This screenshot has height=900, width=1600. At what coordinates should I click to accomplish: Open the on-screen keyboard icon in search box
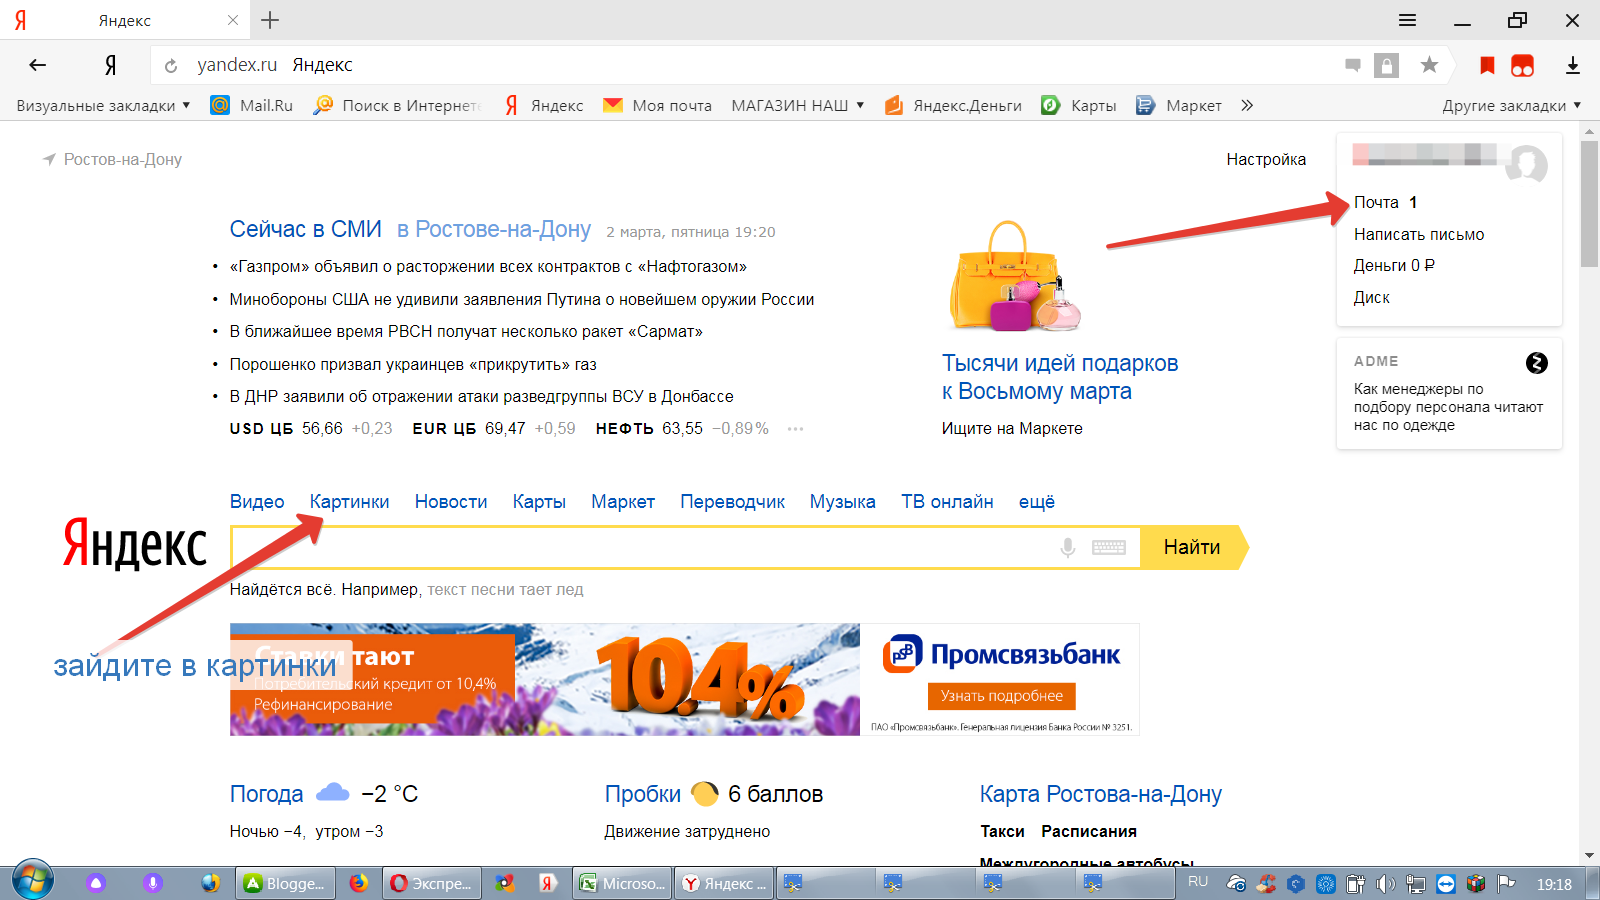click(x=1109, y=547)
